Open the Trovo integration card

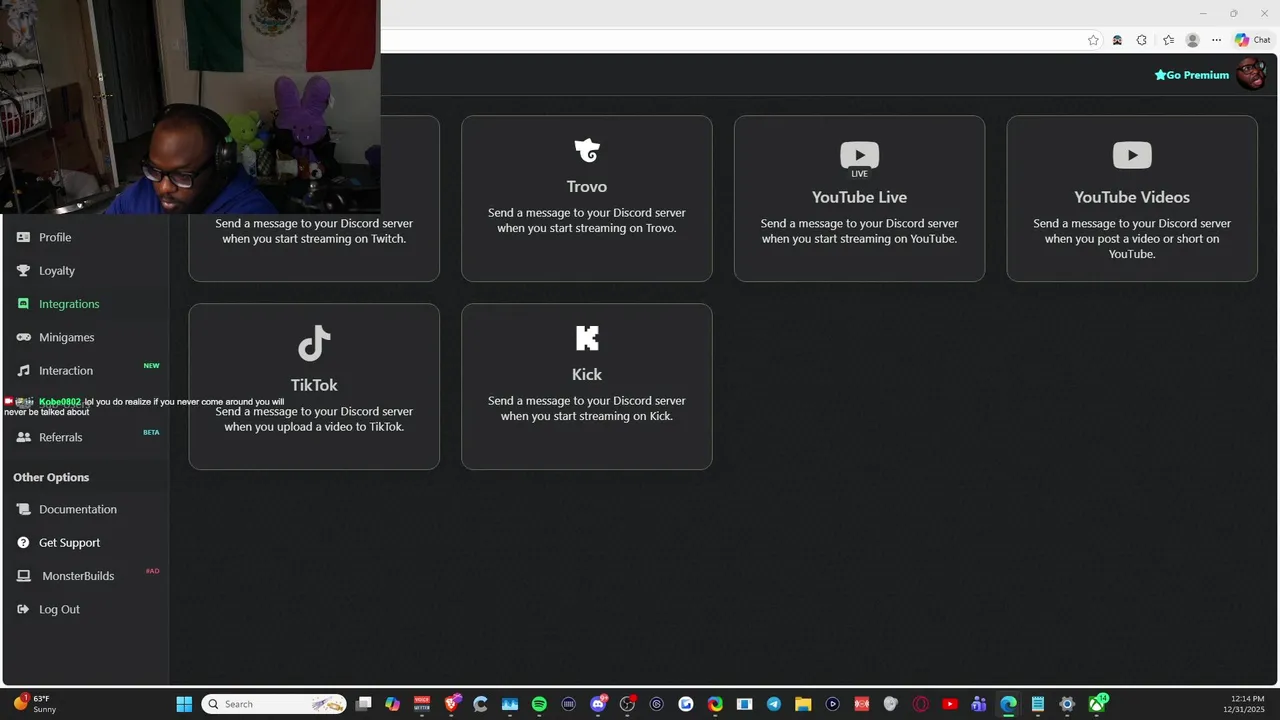tap(587, 198)
